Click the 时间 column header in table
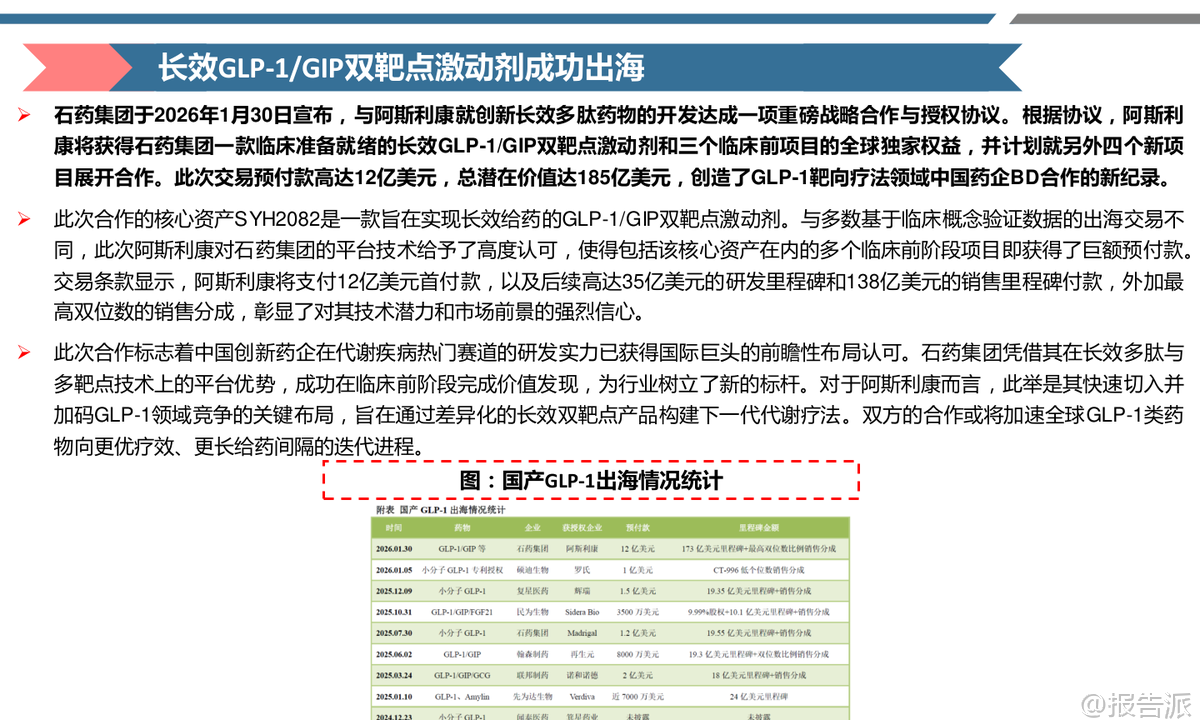The width and height of the screenshot is (1200, 720). (x=393, y=527)
